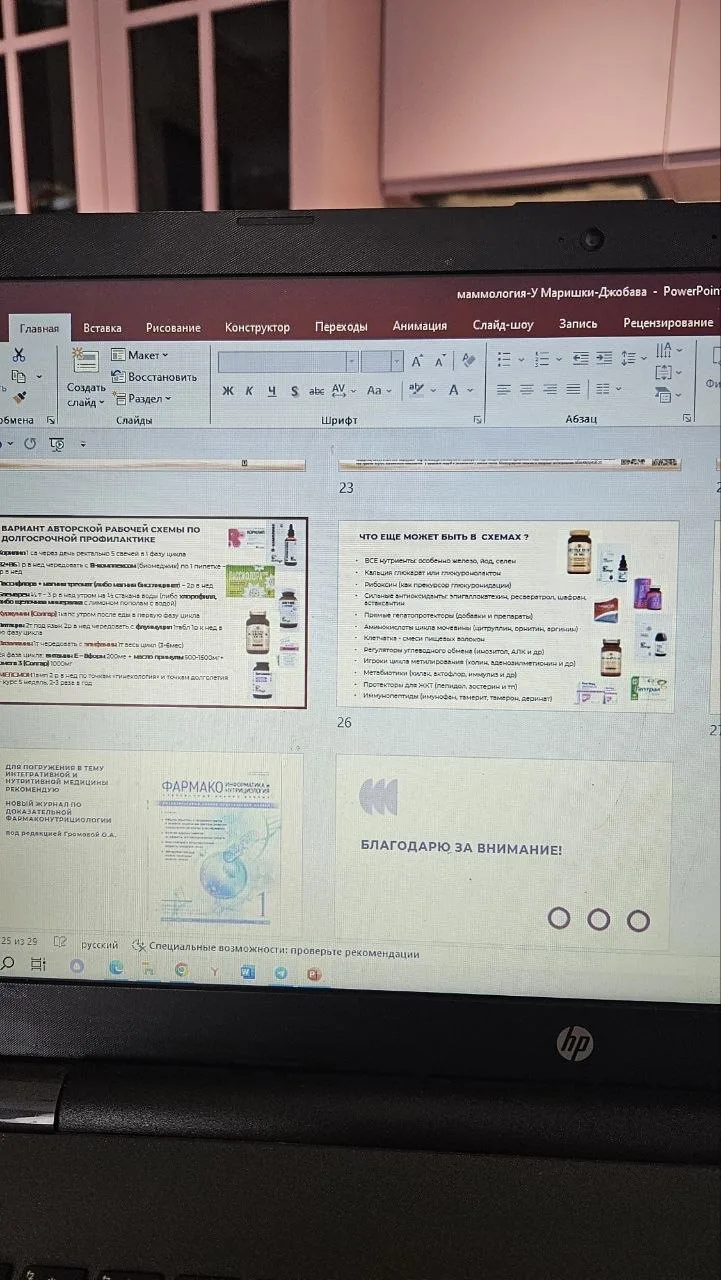Switch to the Рисование tab
The width and height of the screenshot is (721, 1280).
pyautogui.click(x=173, y=327)
